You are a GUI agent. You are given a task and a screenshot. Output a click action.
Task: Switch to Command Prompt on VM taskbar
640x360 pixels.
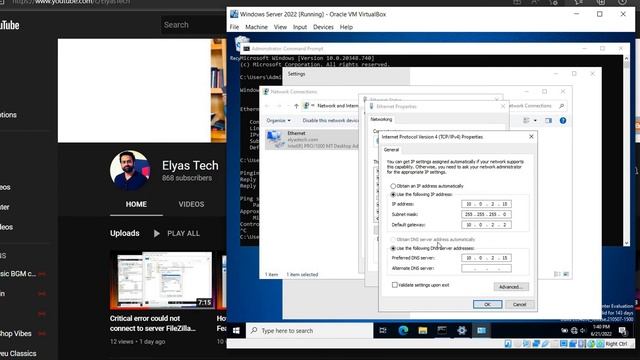tap(442, 331)
